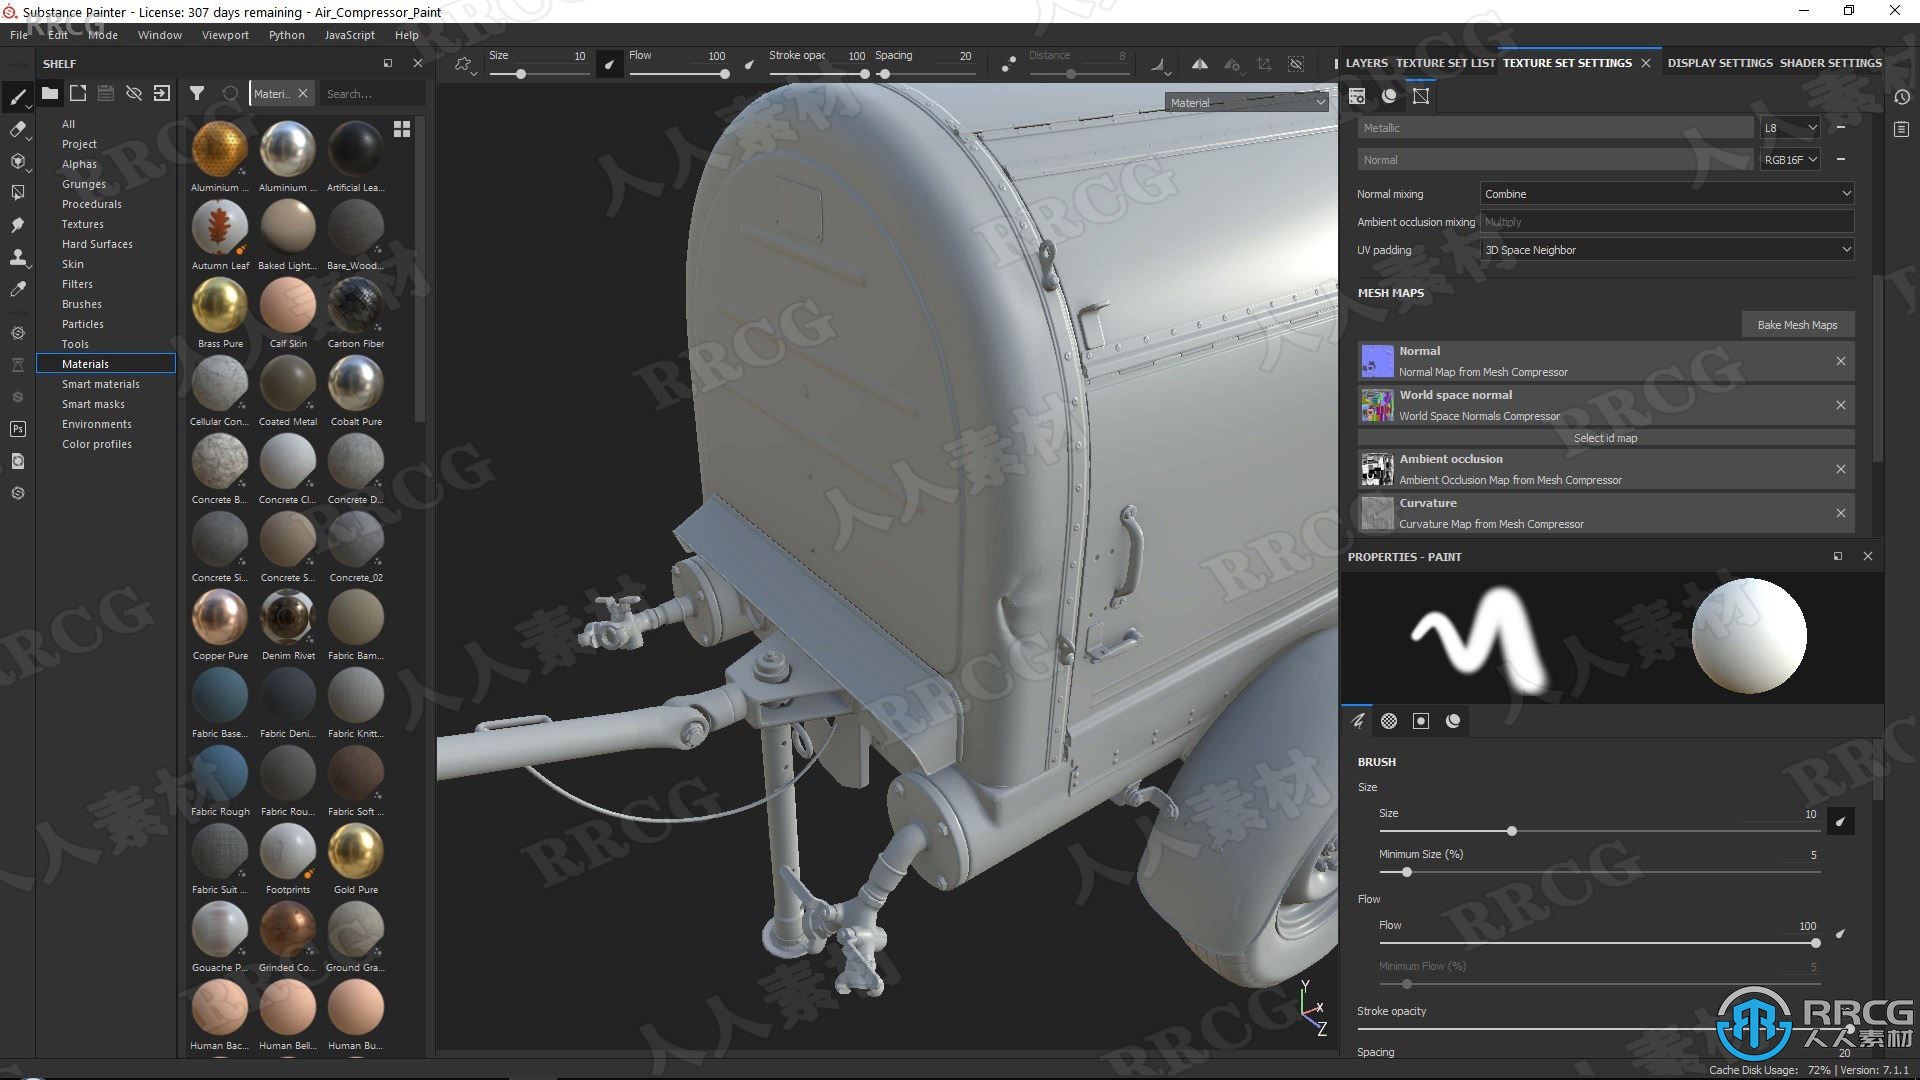Drag the brush Size slider

tap(1513, 831)
